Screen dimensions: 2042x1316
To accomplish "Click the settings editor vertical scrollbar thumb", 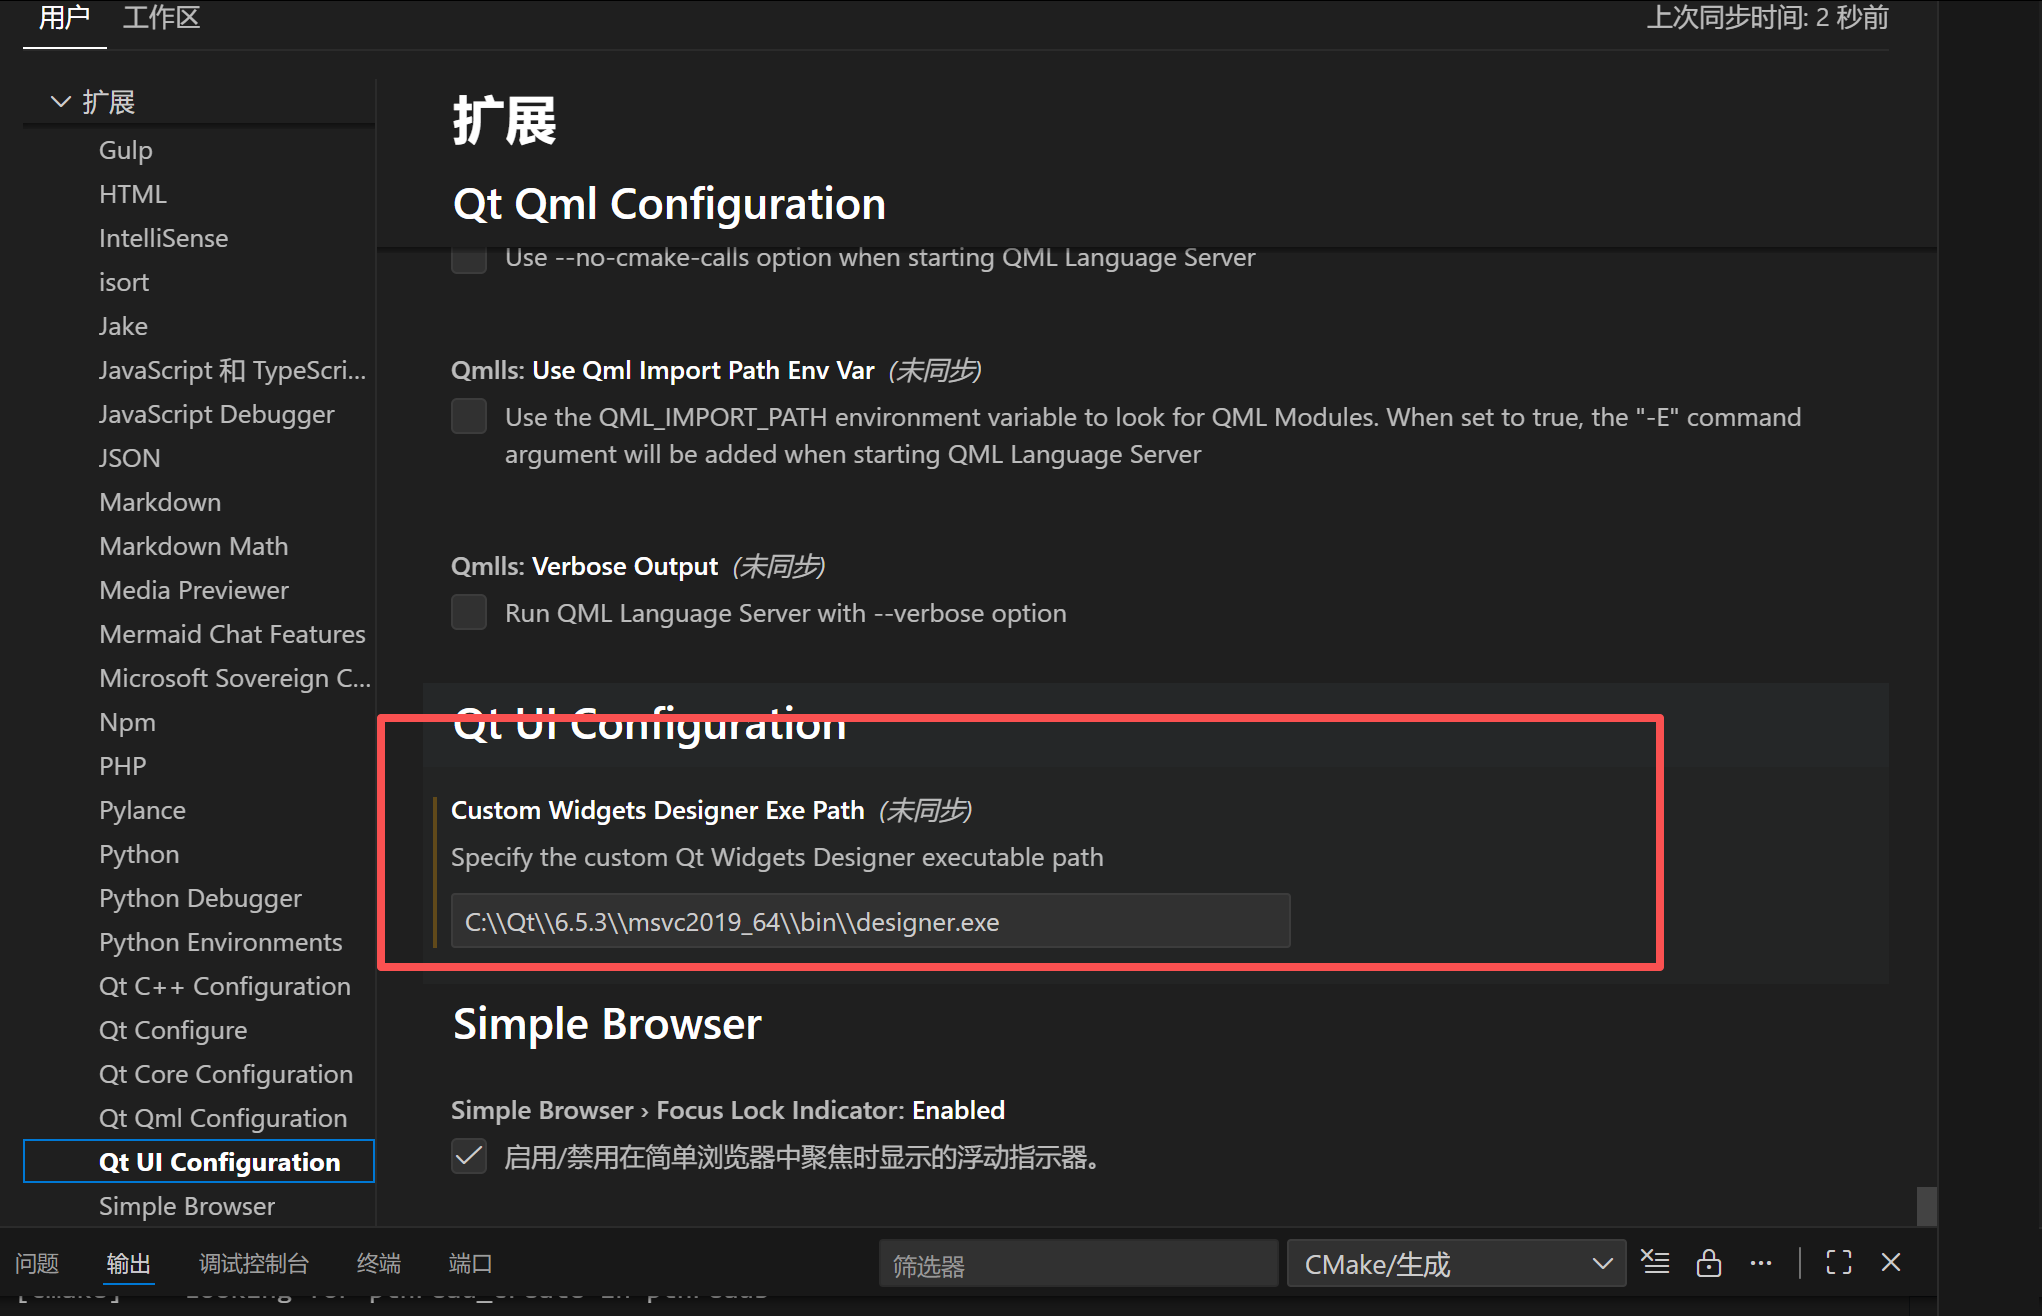I will pos(1926,1205).
